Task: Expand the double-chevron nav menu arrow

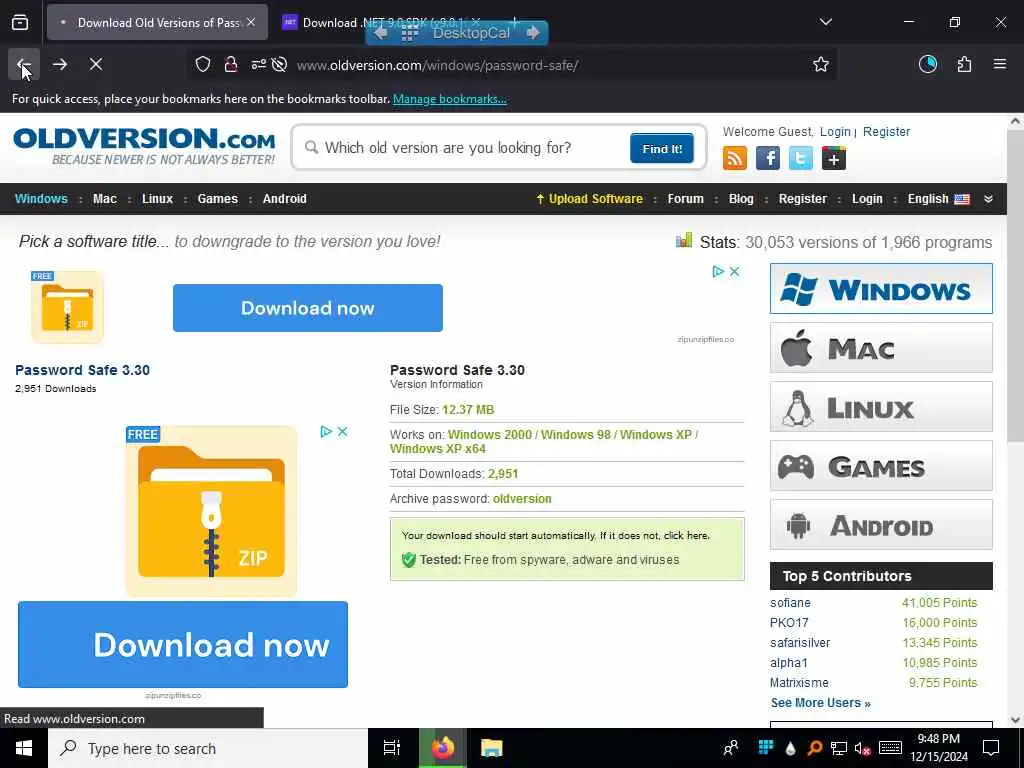Action: tap(989, 199)
